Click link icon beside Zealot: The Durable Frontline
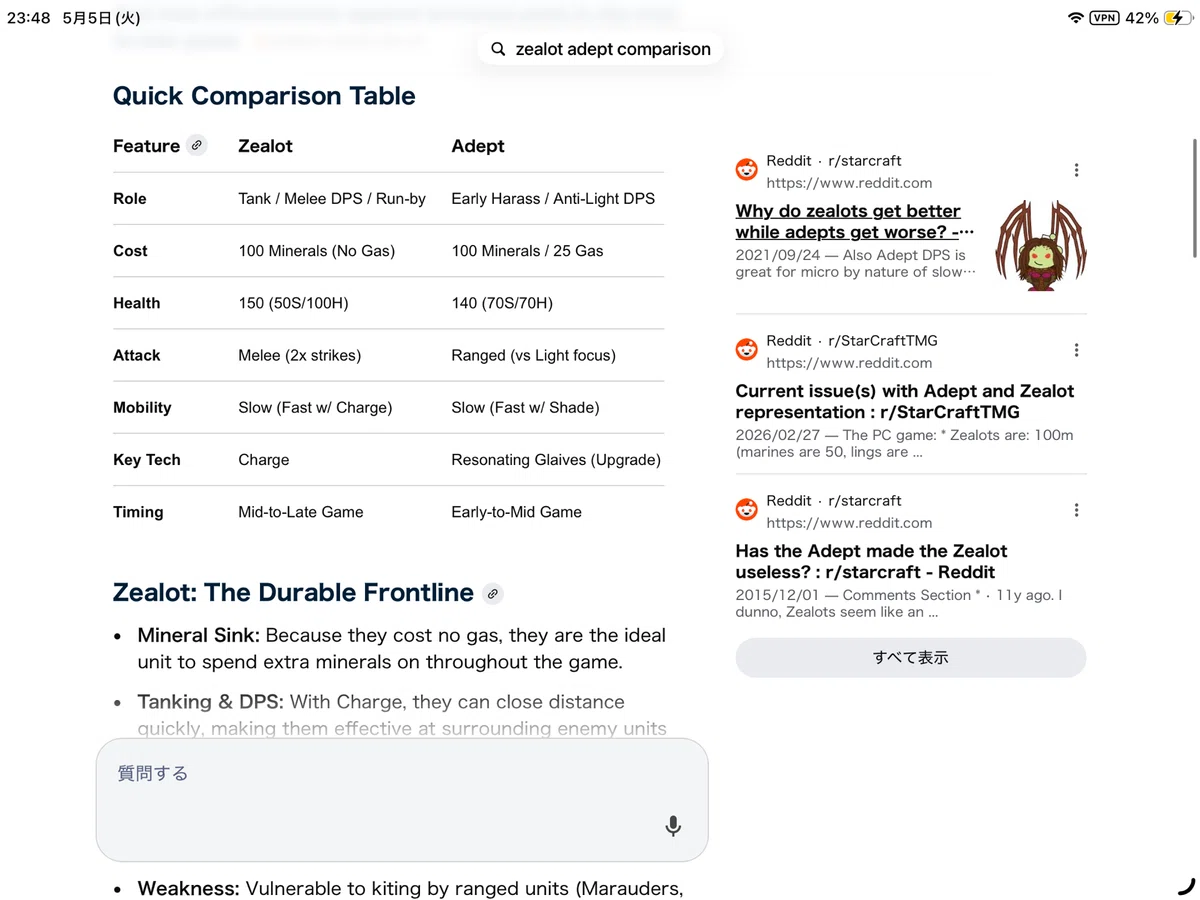This screenshot has height=900, width=1200. [492, 593]
